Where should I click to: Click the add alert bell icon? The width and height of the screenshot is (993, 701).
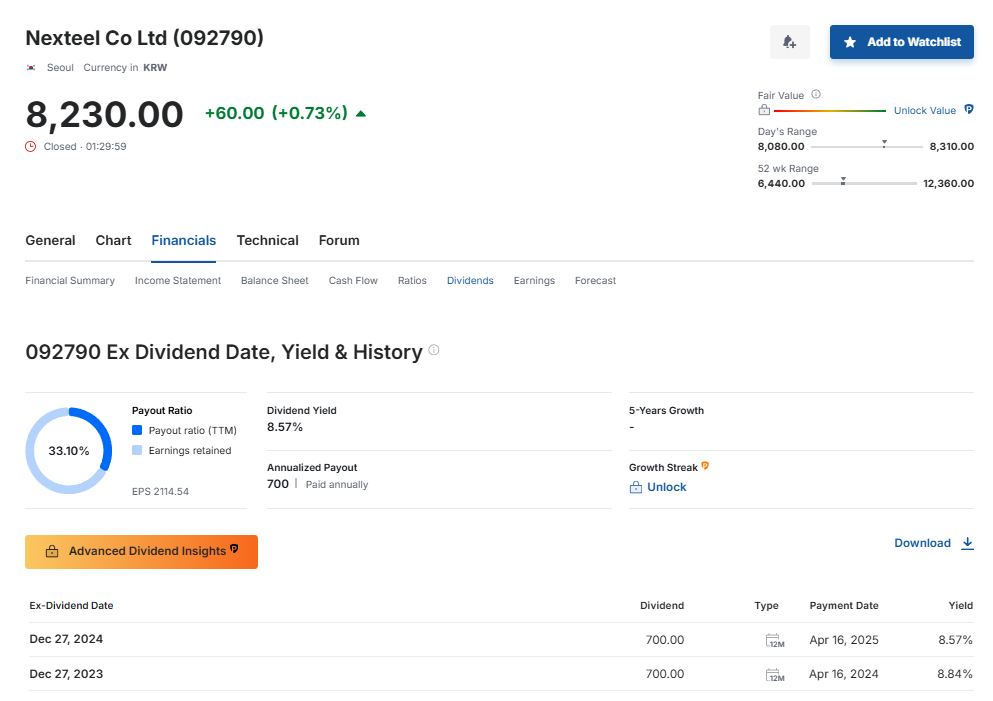(789, 42)
